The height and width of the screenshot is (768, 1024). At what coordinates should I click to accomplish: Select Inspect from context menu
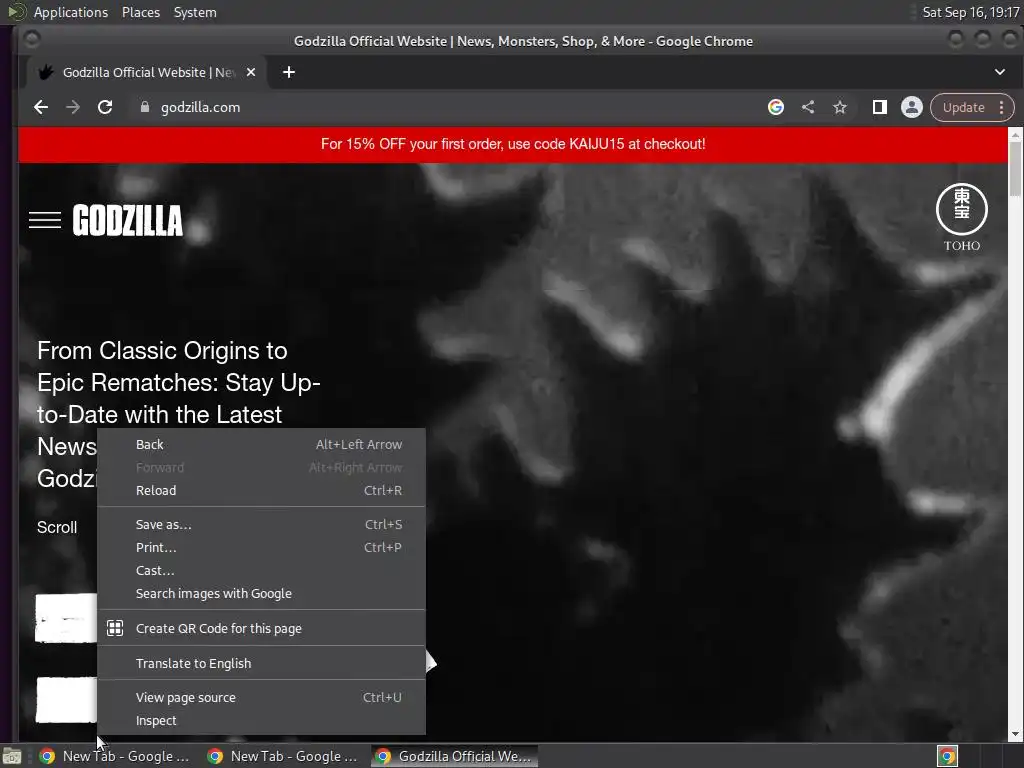click(x=261, y=720)
